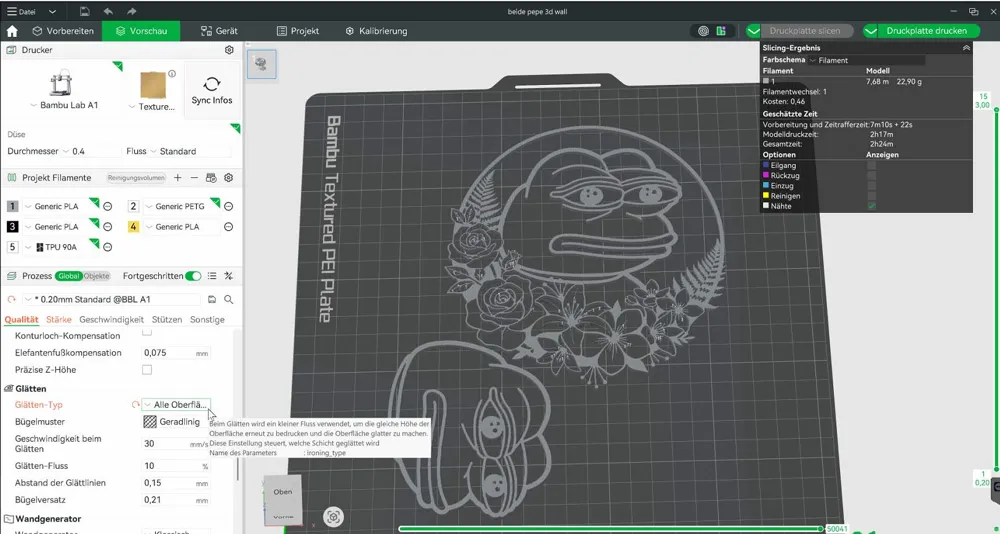The image size is (1000, 534).
Task: Switch process scope to Global
Action: tap(68, 276)
